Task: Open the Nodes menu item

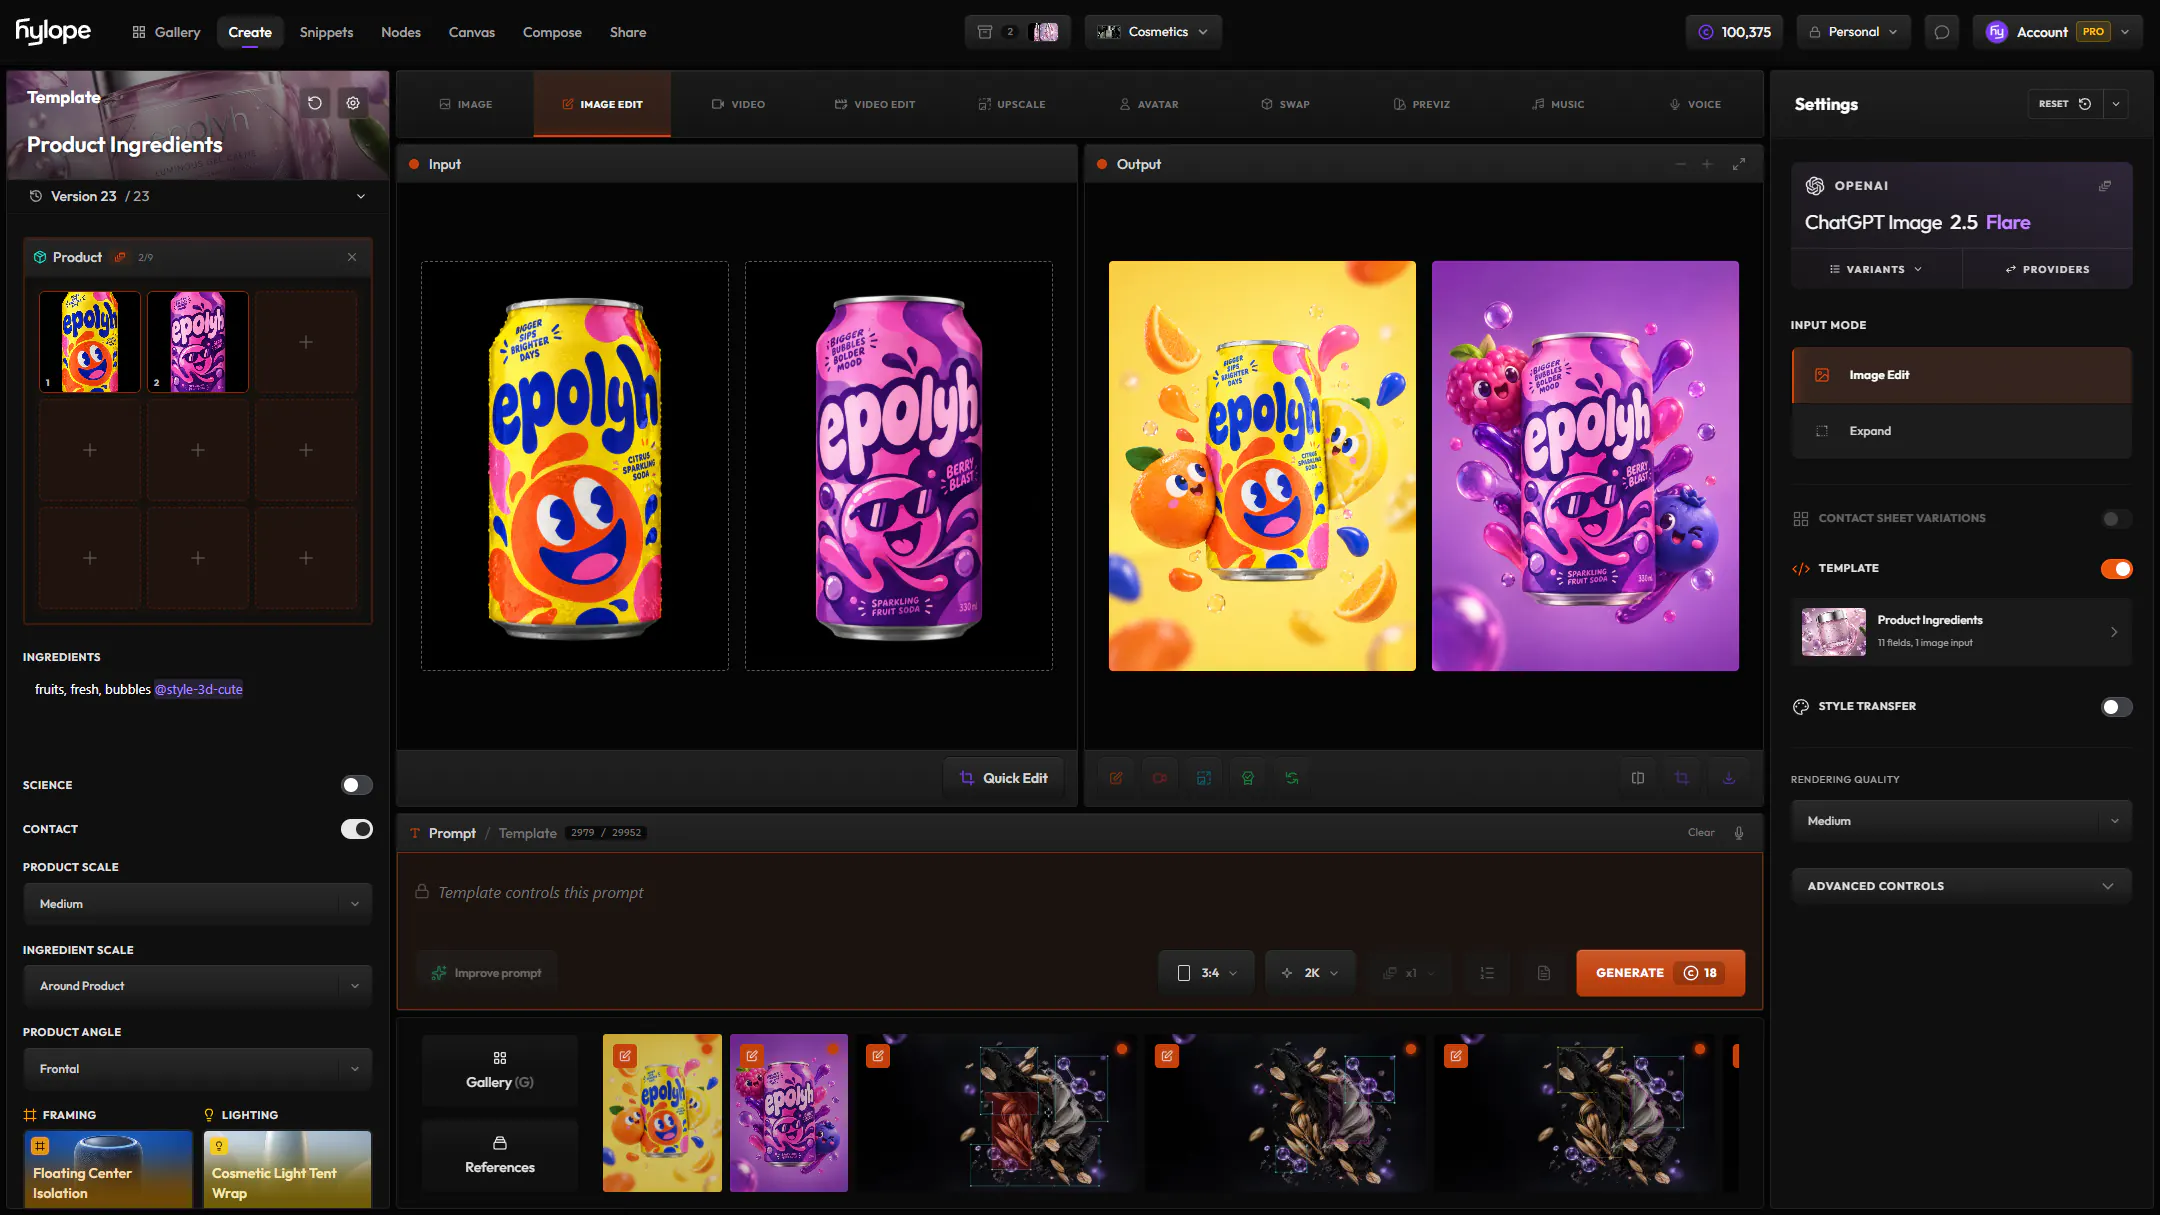Action: pos(400,32)
